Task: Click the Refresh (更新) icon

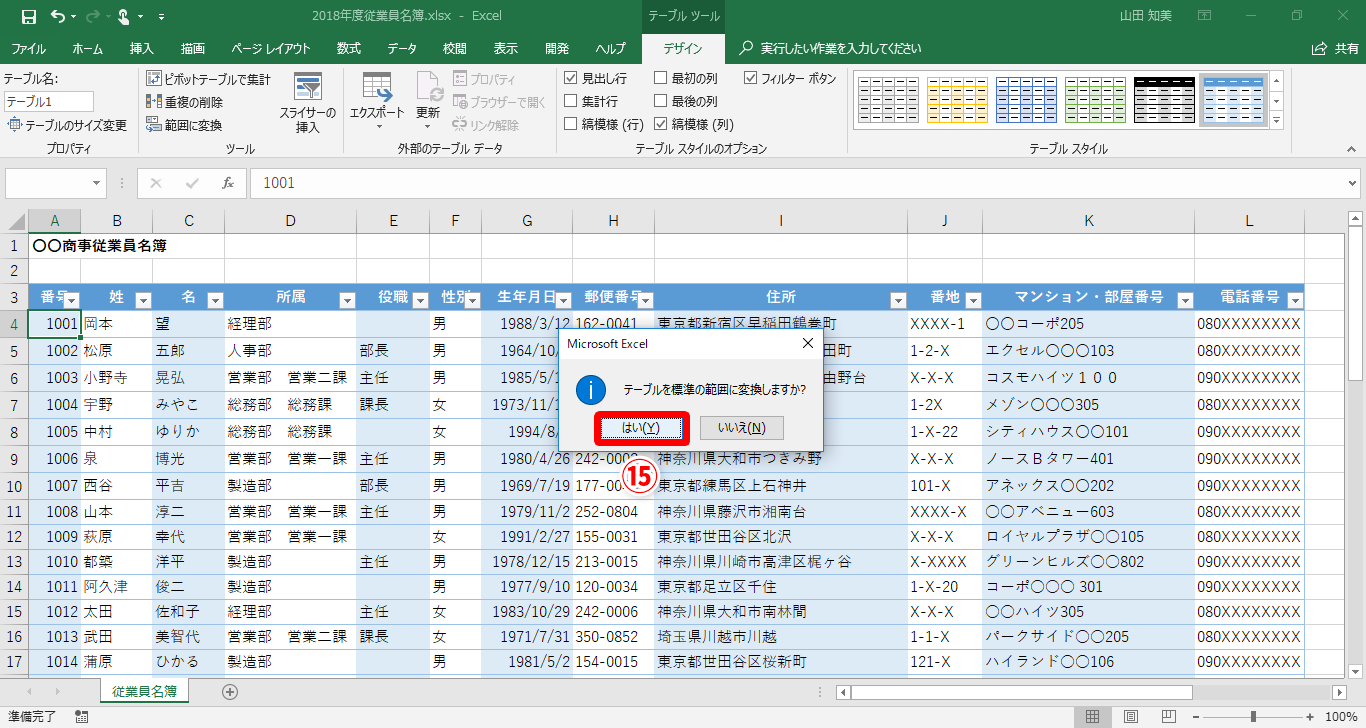Action: point(428,87)
